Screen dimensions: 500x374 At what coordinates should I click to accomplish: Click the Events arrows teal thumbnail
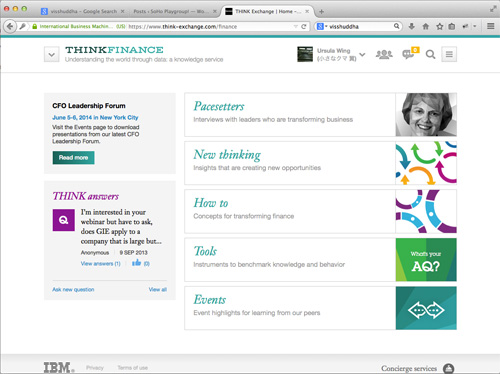pos(426,308)
